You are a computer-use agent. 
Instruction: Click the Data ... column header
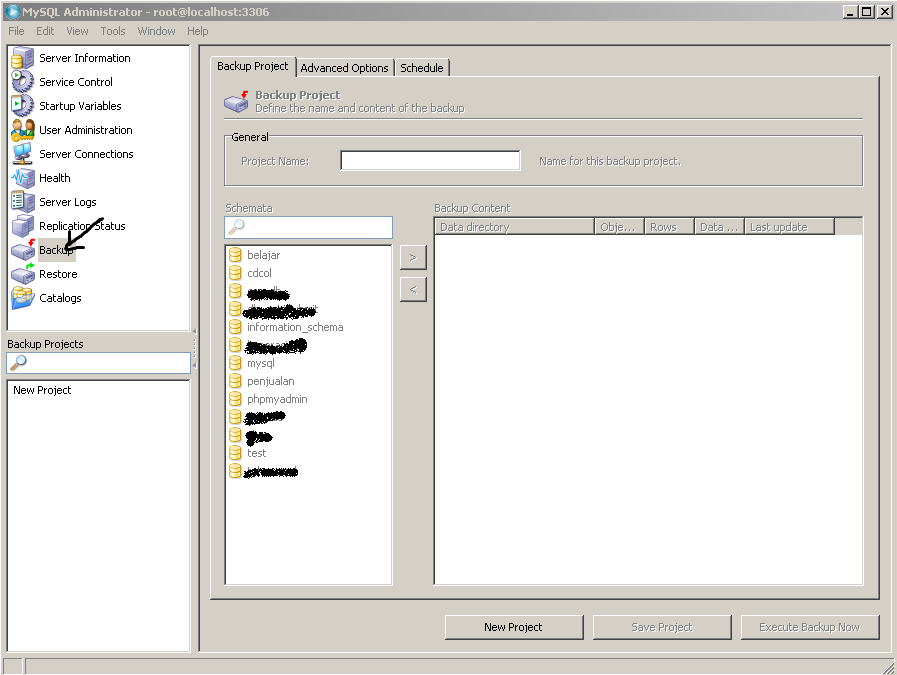[719, 227]
